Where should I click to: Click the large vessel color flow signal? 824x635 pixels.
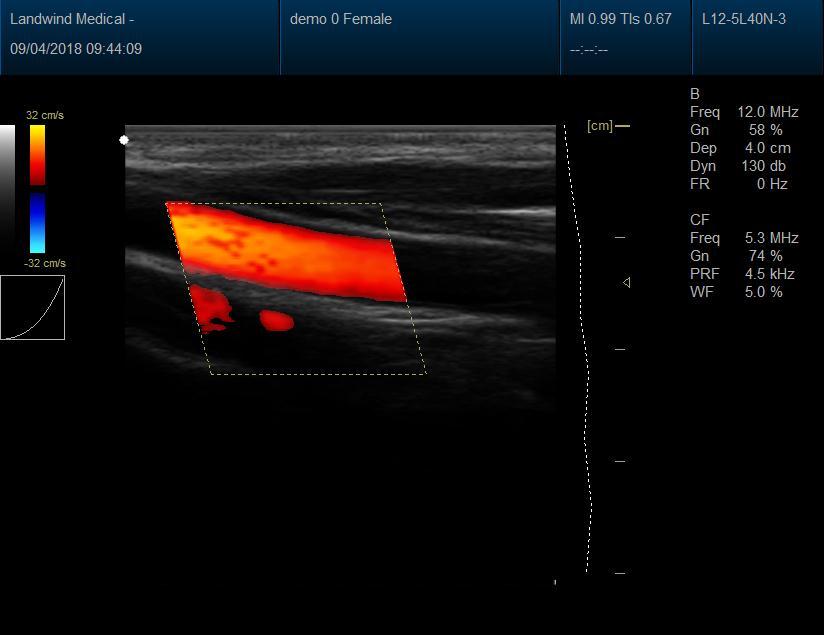pyautogui.click(x=286, y=251)
